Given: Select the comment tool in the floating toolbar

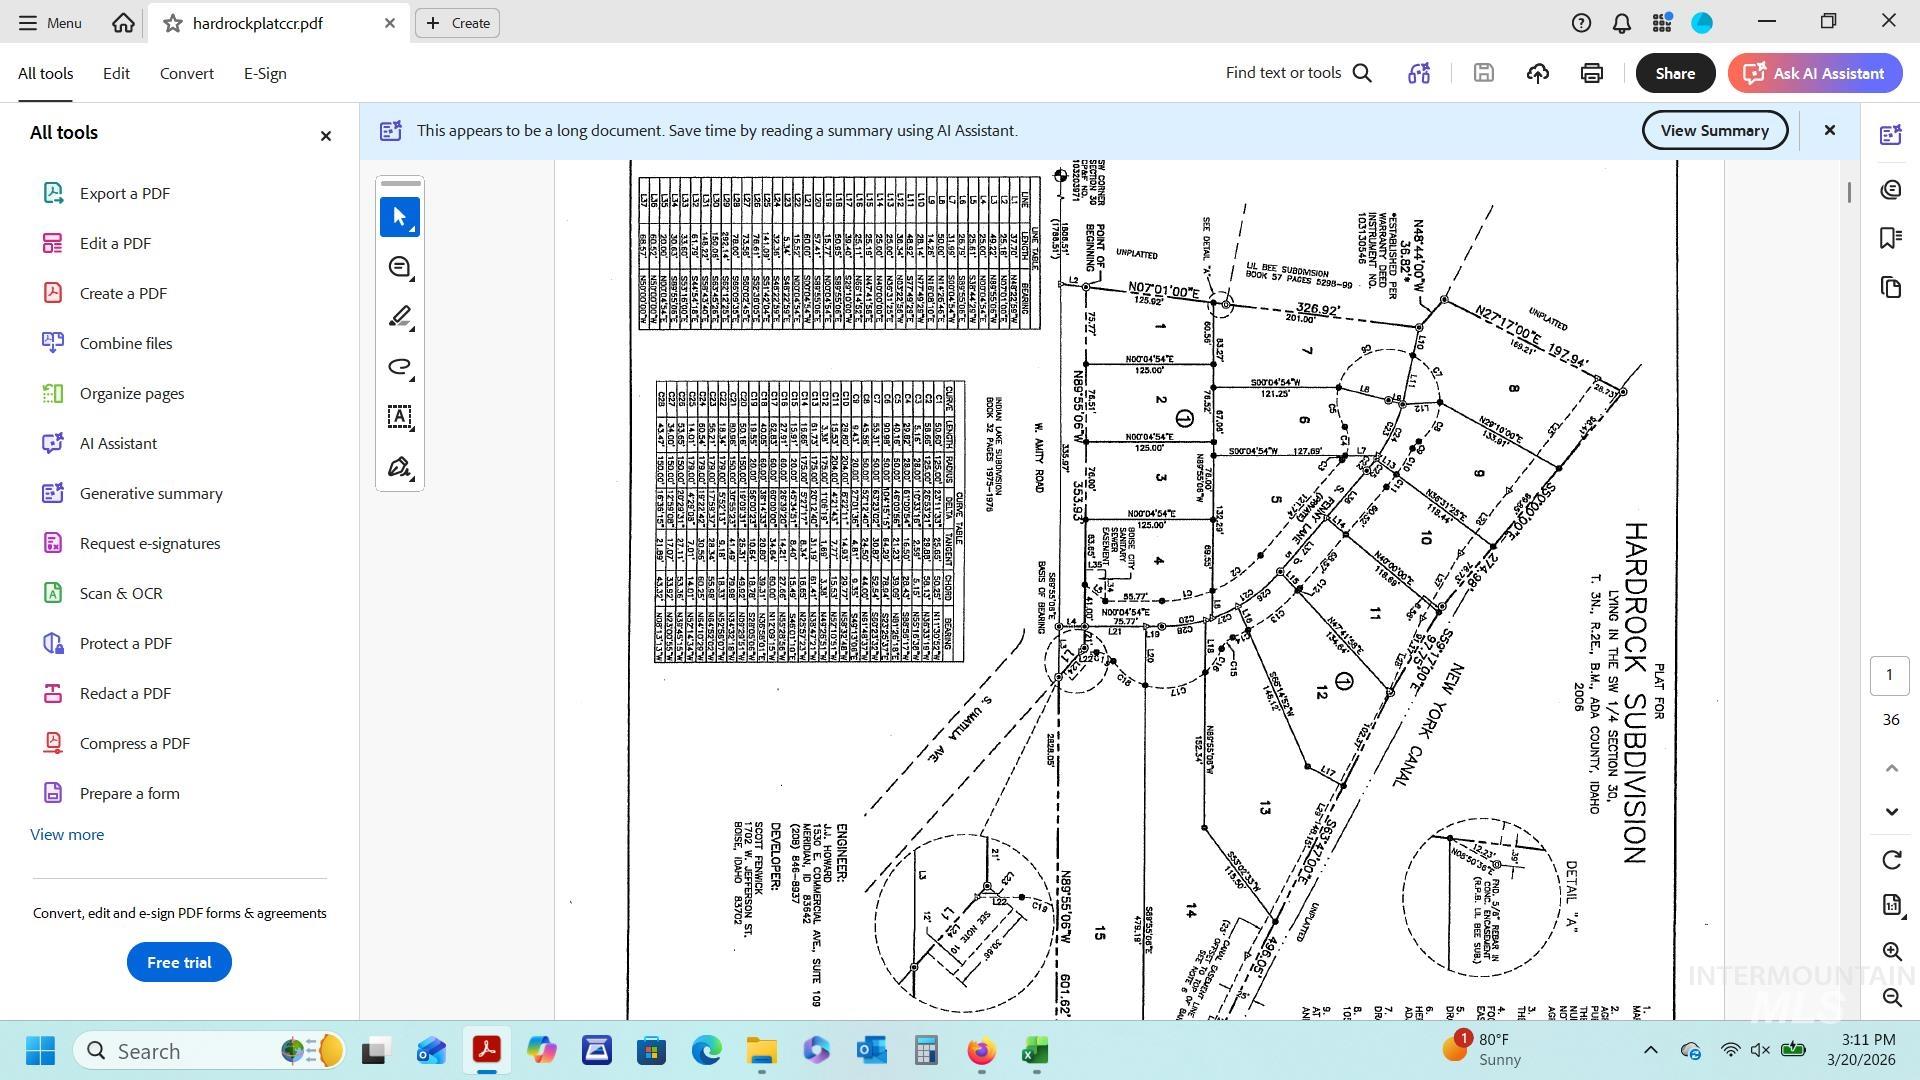Looking at the screenshot, I should (x=399, y=267).
